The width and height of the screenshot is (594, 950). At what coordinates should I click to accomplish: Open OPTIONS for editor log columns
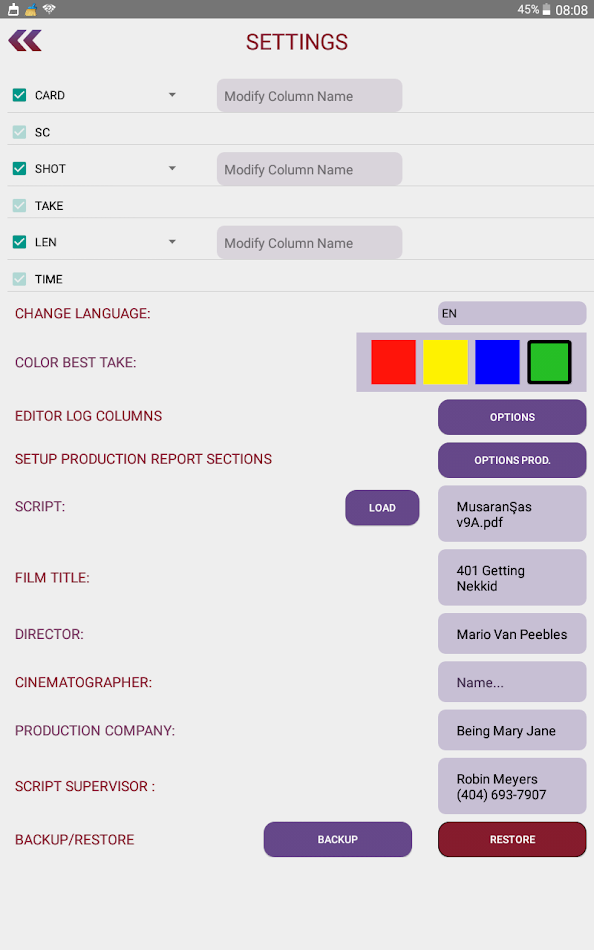511,417
